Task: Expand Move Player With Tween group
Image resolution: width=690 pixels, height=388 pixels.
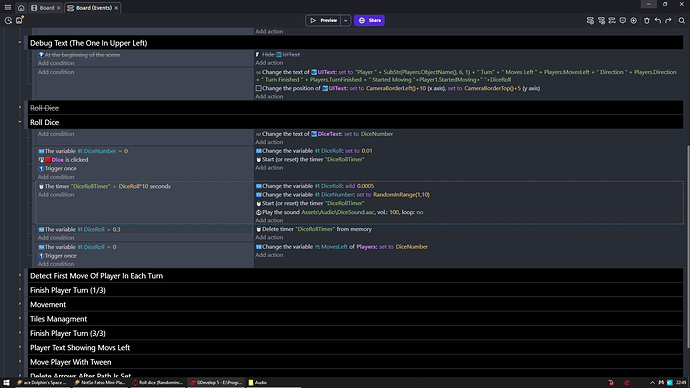Action: (x=20, y=362)
